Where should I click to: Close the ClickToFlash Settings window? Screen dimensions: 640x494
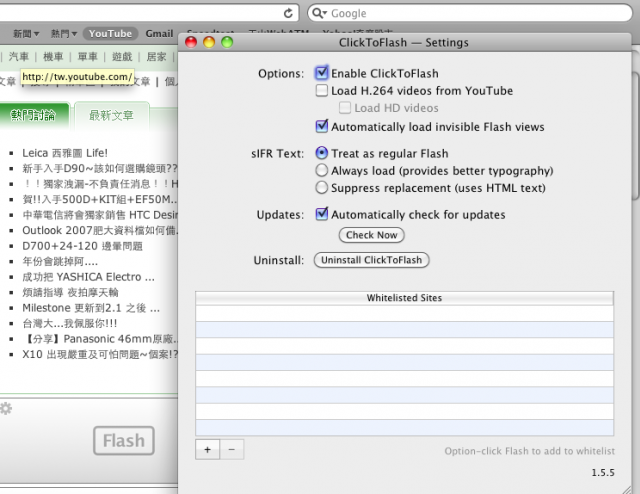pos(191,42)
